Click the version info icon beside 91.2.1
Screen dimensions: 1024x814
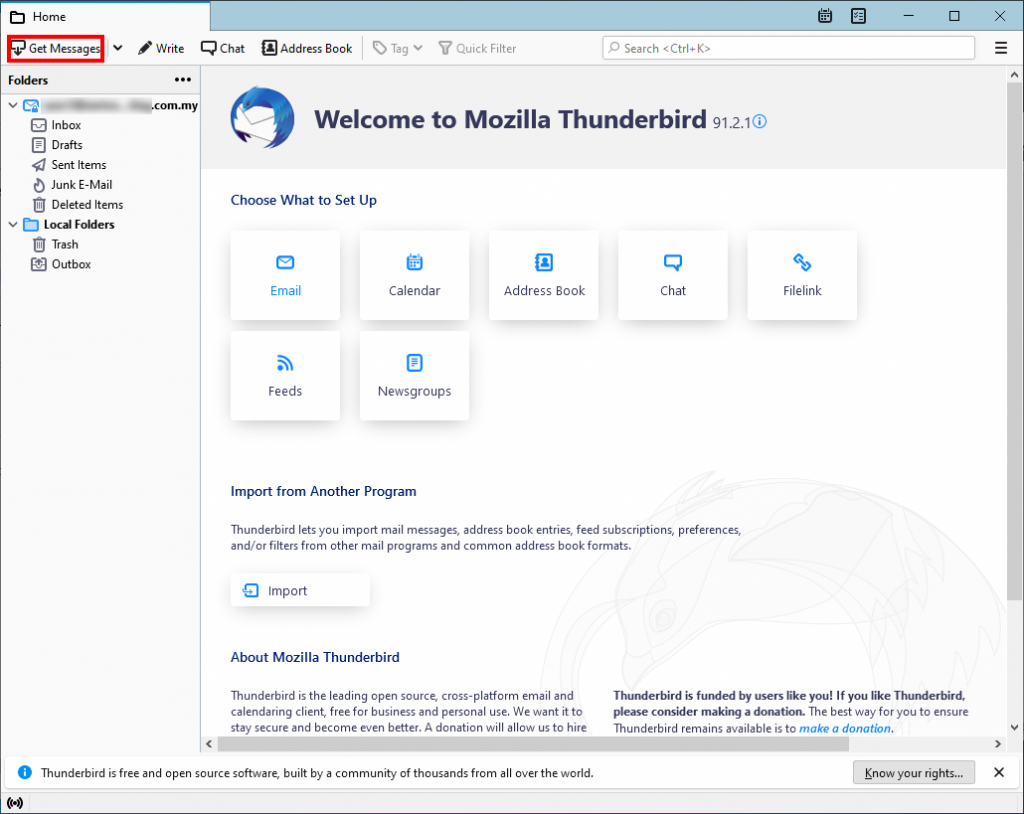pos(760,122)
